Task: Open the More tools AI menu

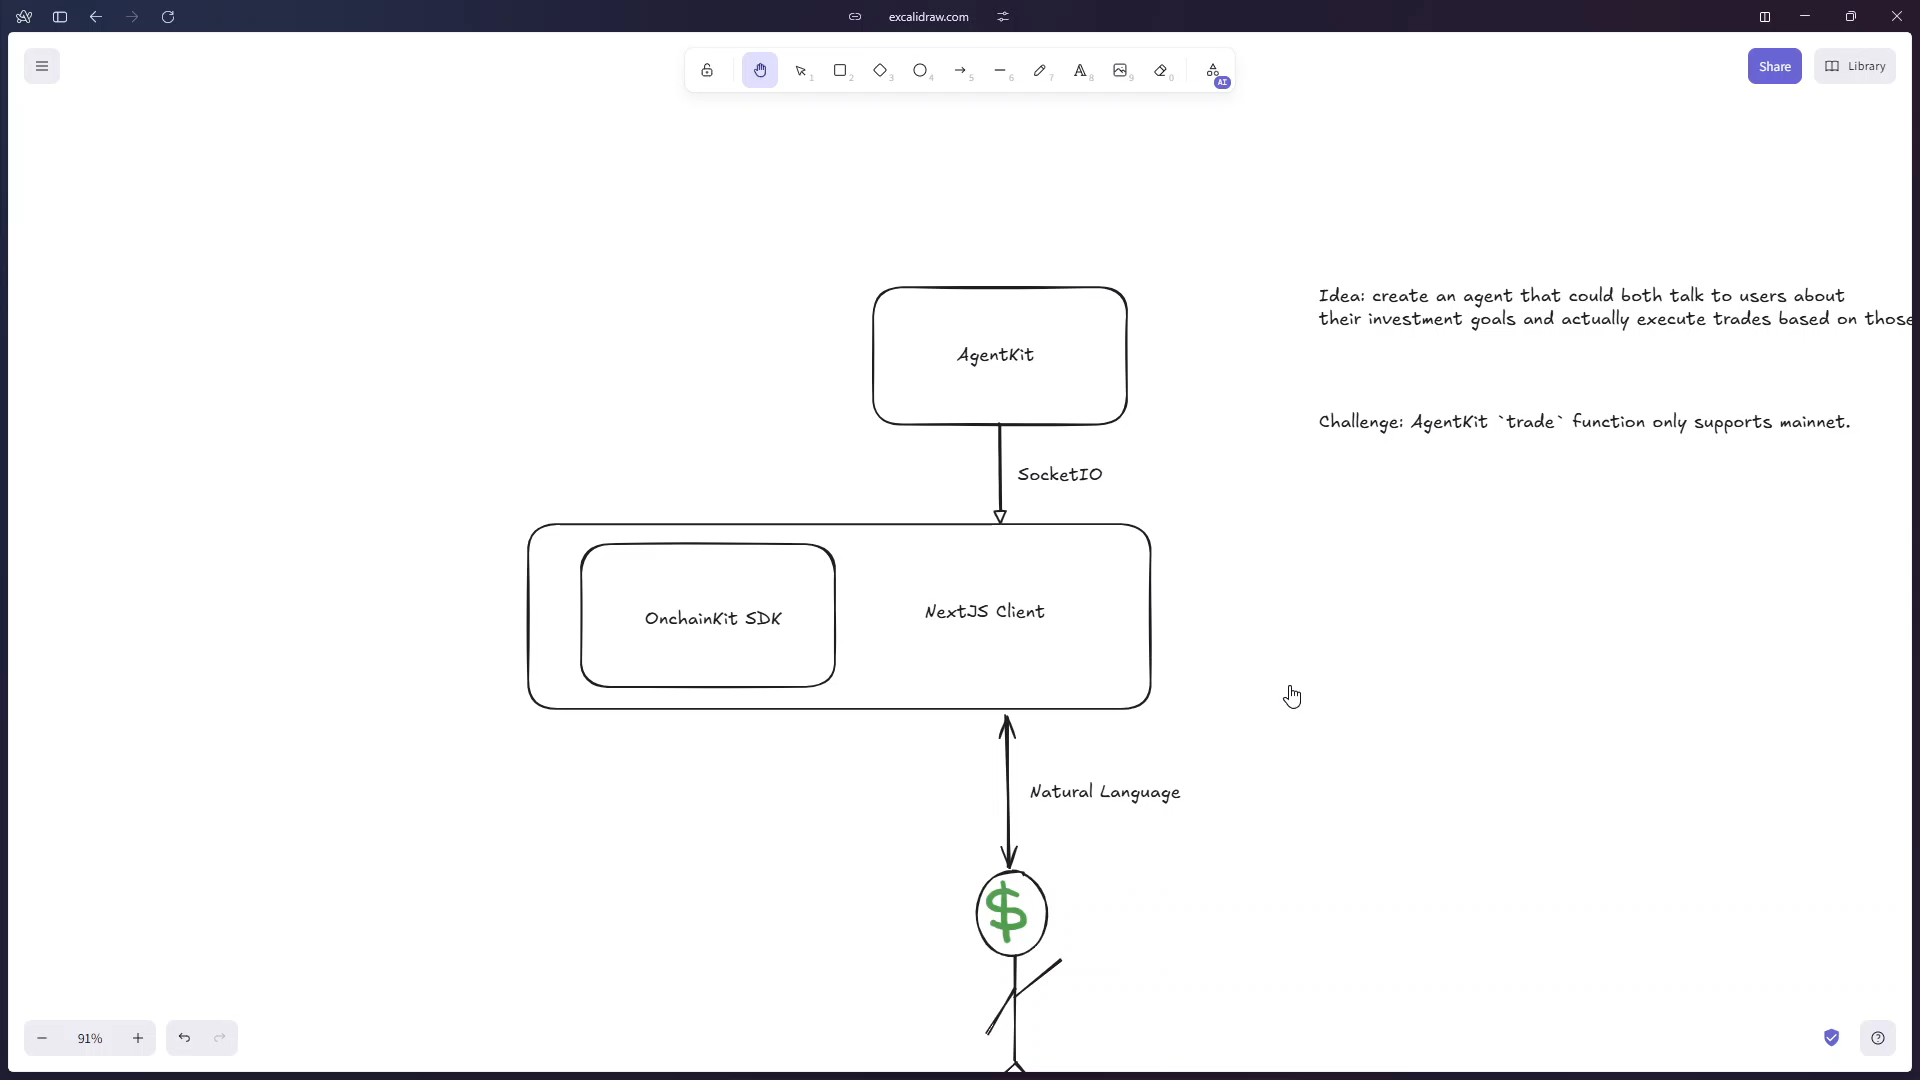Action: (1213, 70)
